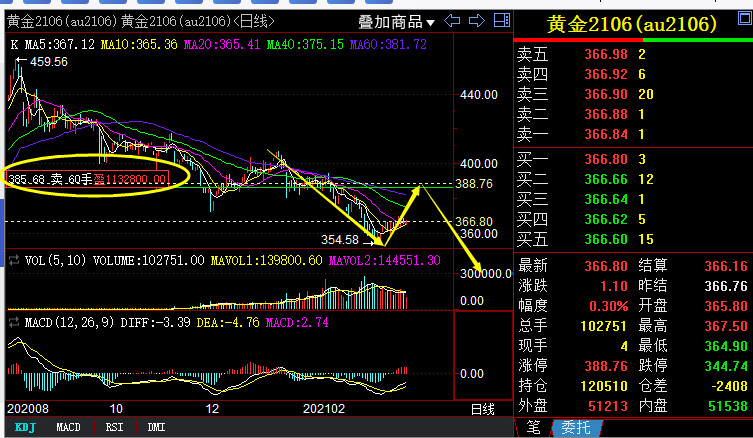Click the 卖一 ask price 366.84
This screenshot has height=438, width=753.
(604, 134)
